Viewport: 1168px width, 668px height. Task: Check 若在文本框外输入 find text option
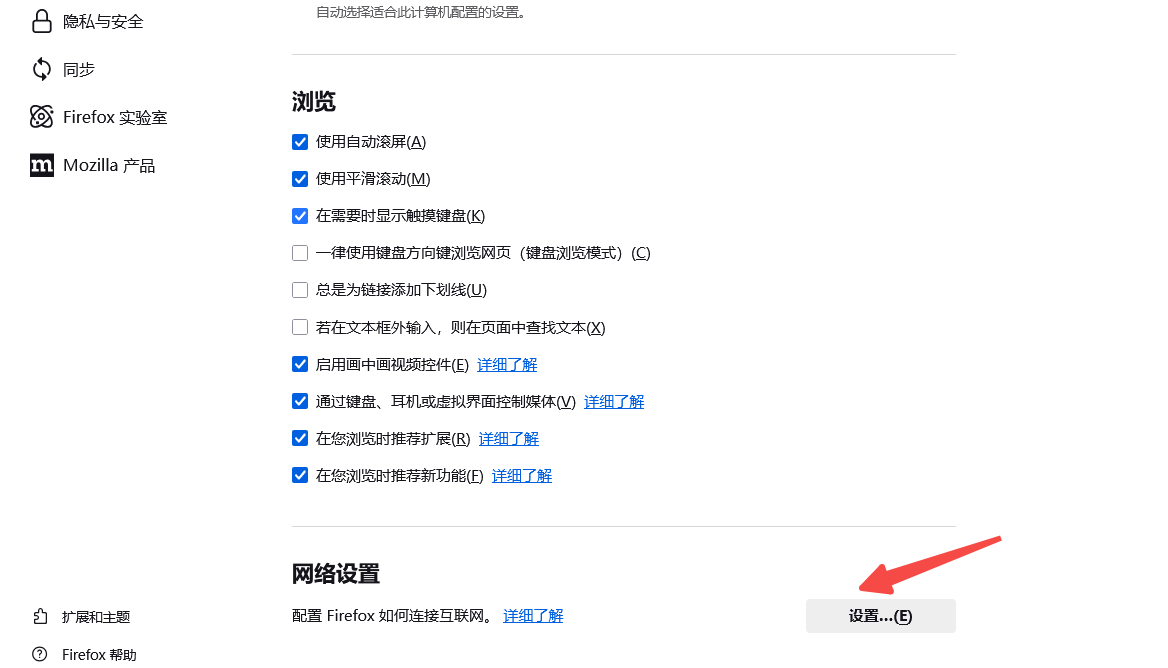300,327
